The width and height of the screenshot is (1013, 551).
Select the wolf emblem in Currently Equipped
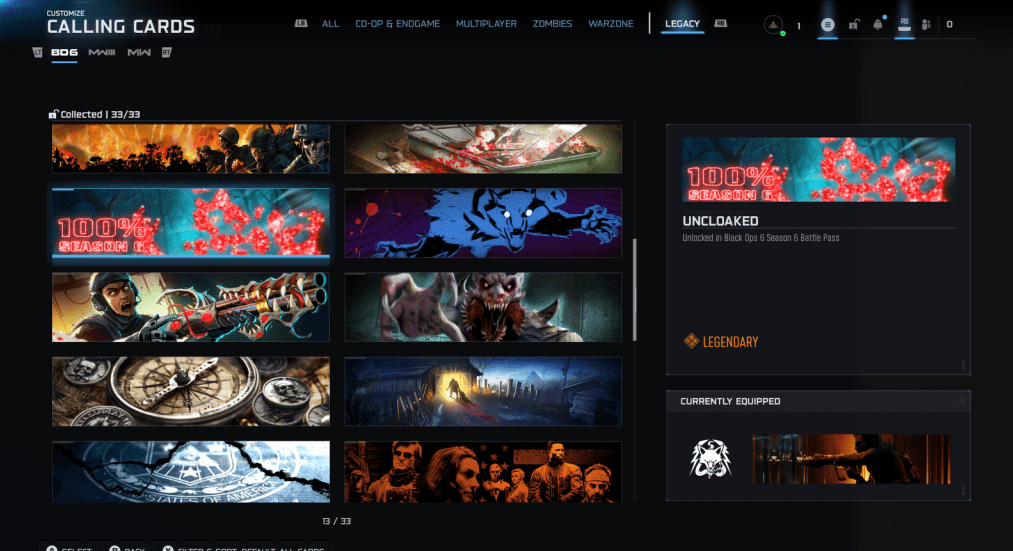[x=711, y=458]
